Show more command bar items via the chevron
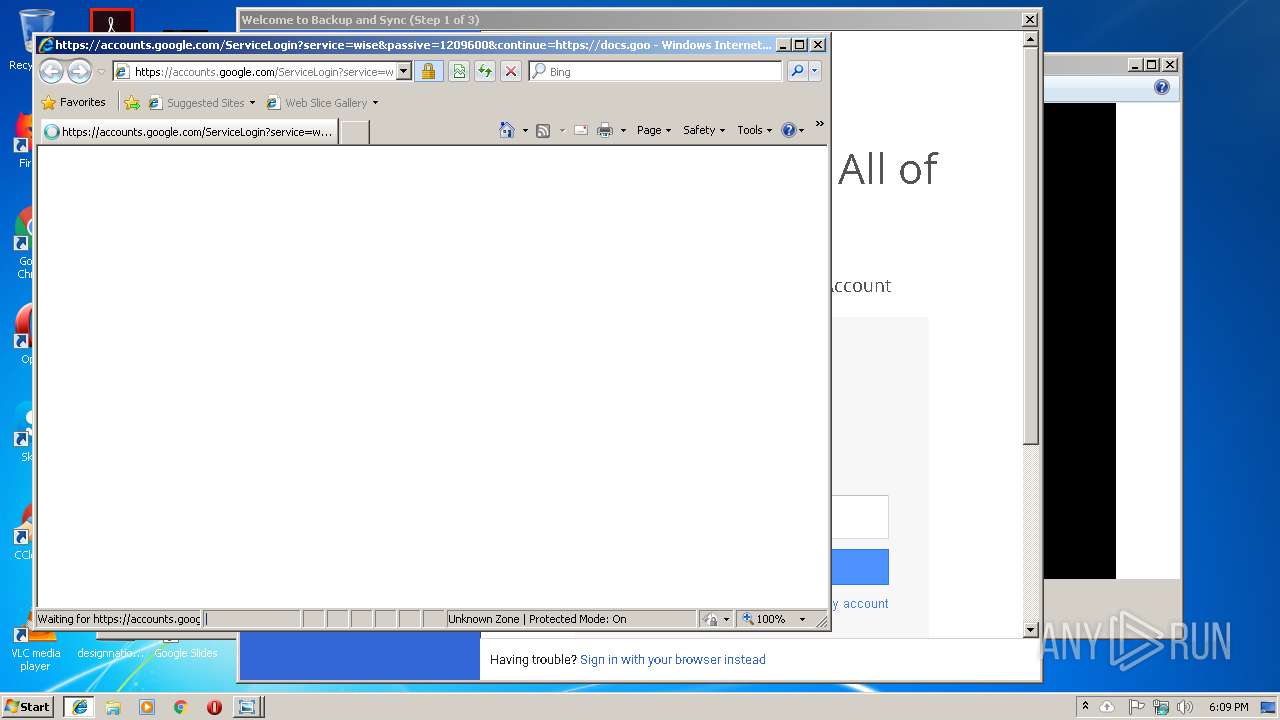The image size is (1280, 720). coord(819,124)
